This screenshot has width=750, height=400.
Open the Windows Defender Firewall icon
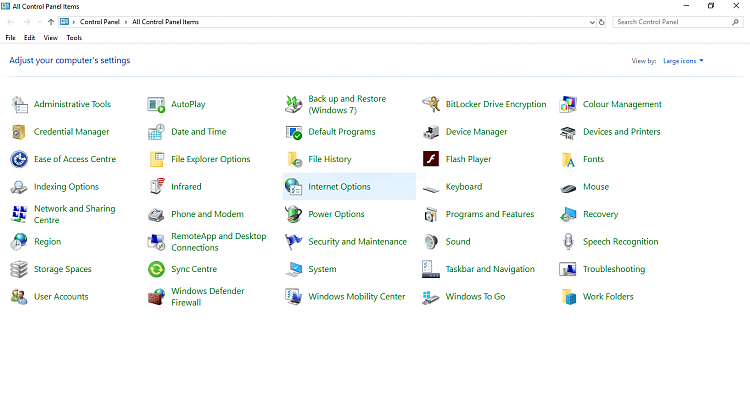[x=156, y=297]
